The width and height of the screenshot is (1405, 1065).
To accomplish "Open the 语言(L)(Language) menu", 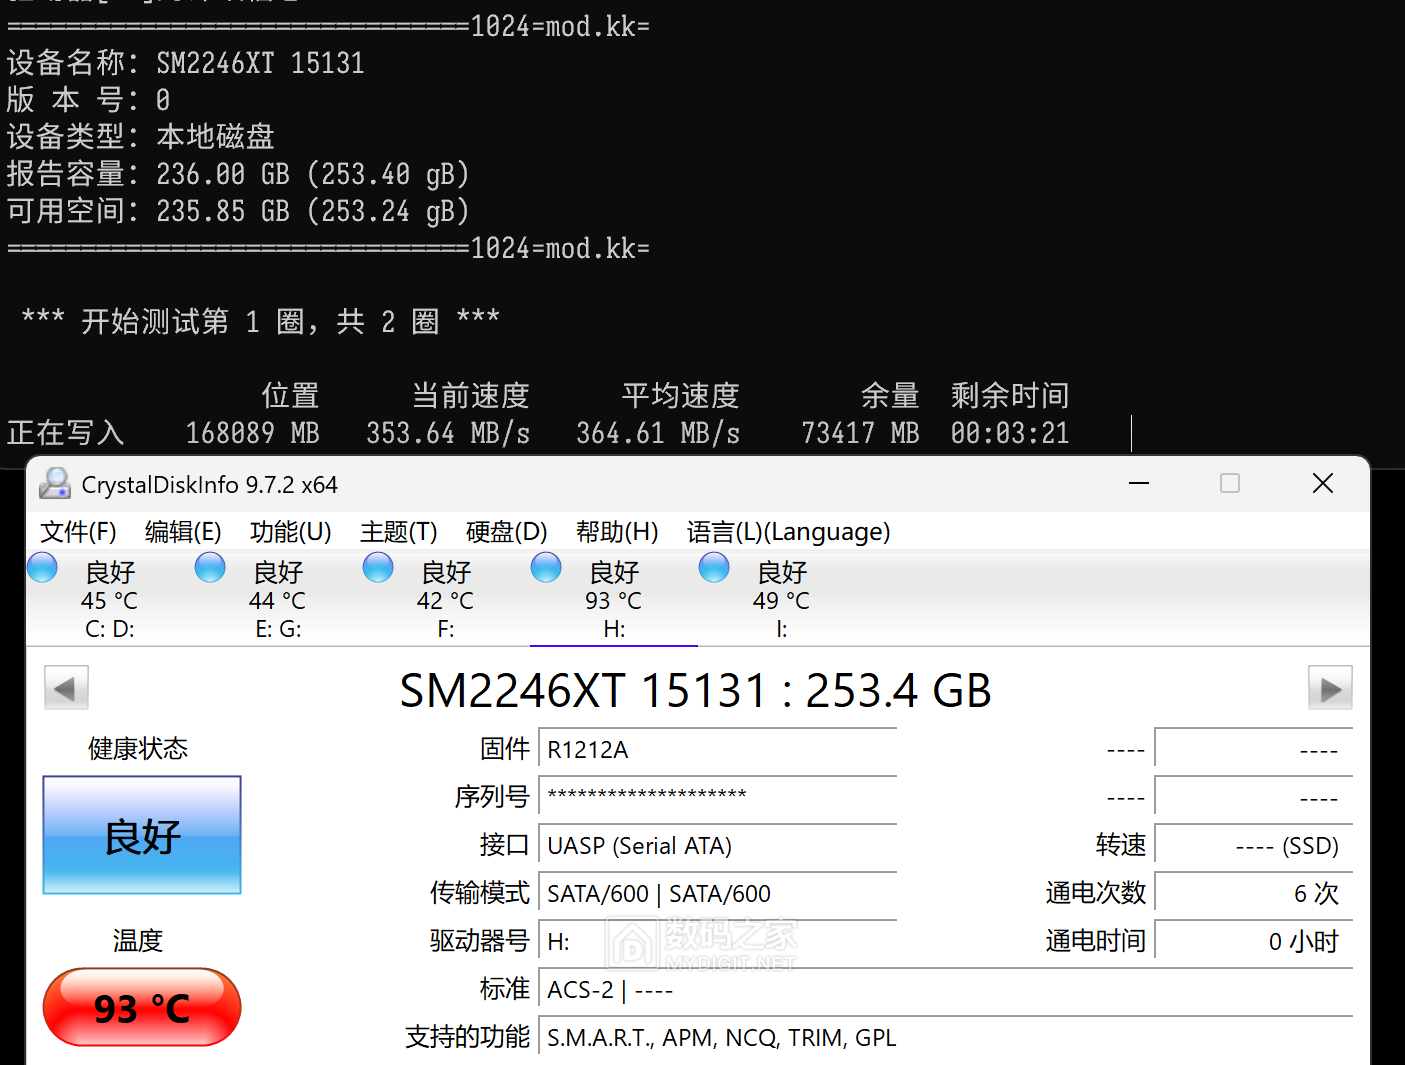I will [x=788, y=532].
